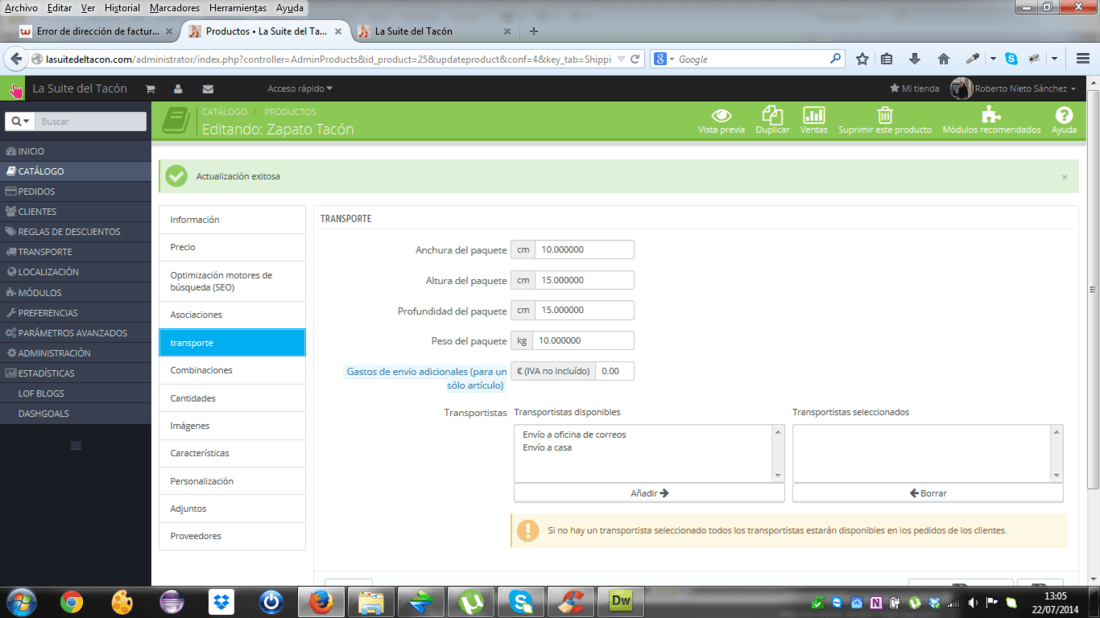Open a new browser tab
The image size is (1100, 618).
534,31
